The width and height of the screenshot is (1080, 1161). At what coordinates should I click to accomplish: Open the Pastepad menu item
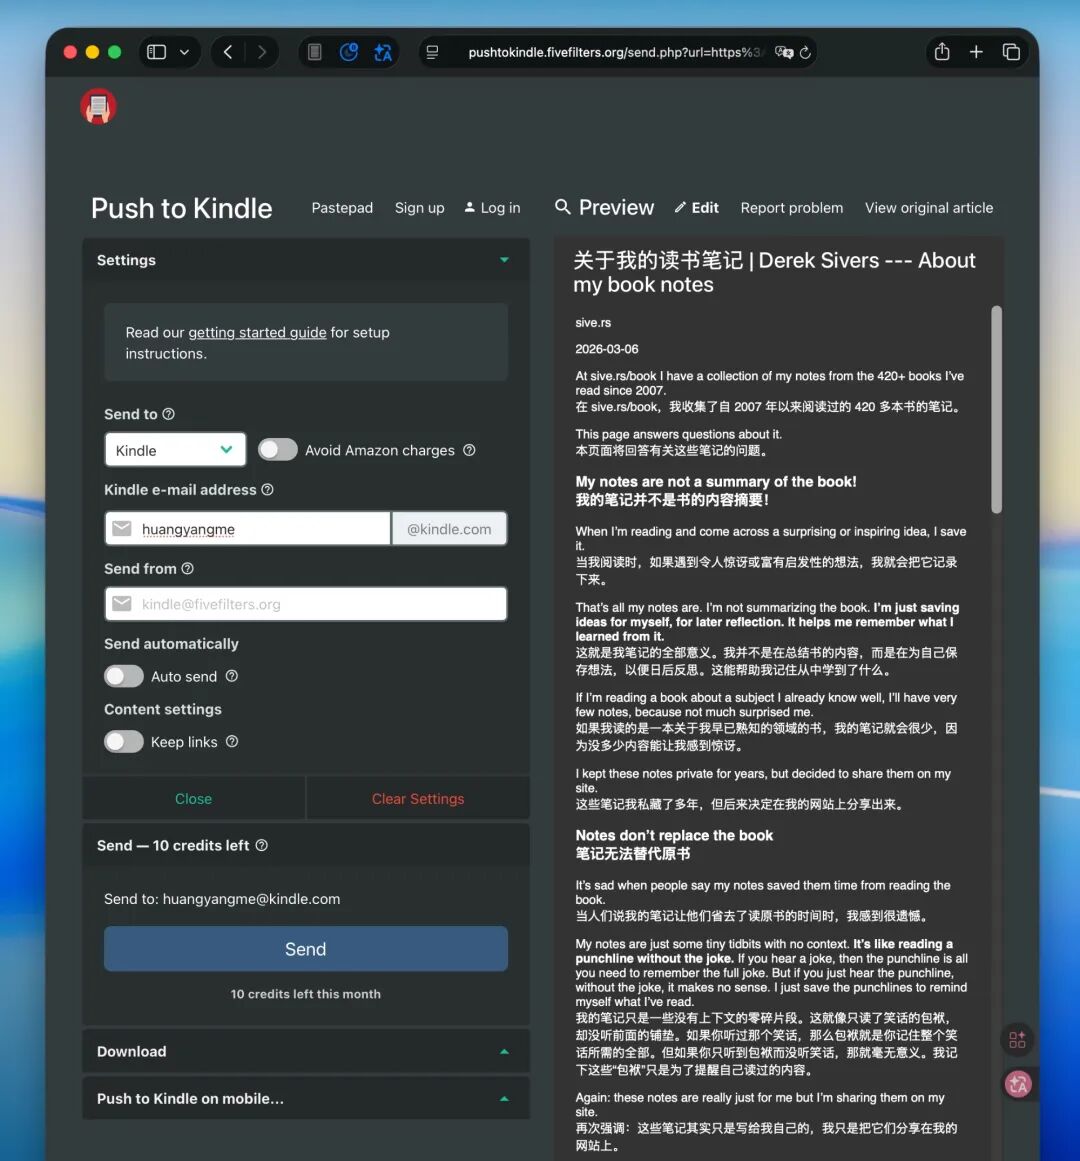point(342,208)
